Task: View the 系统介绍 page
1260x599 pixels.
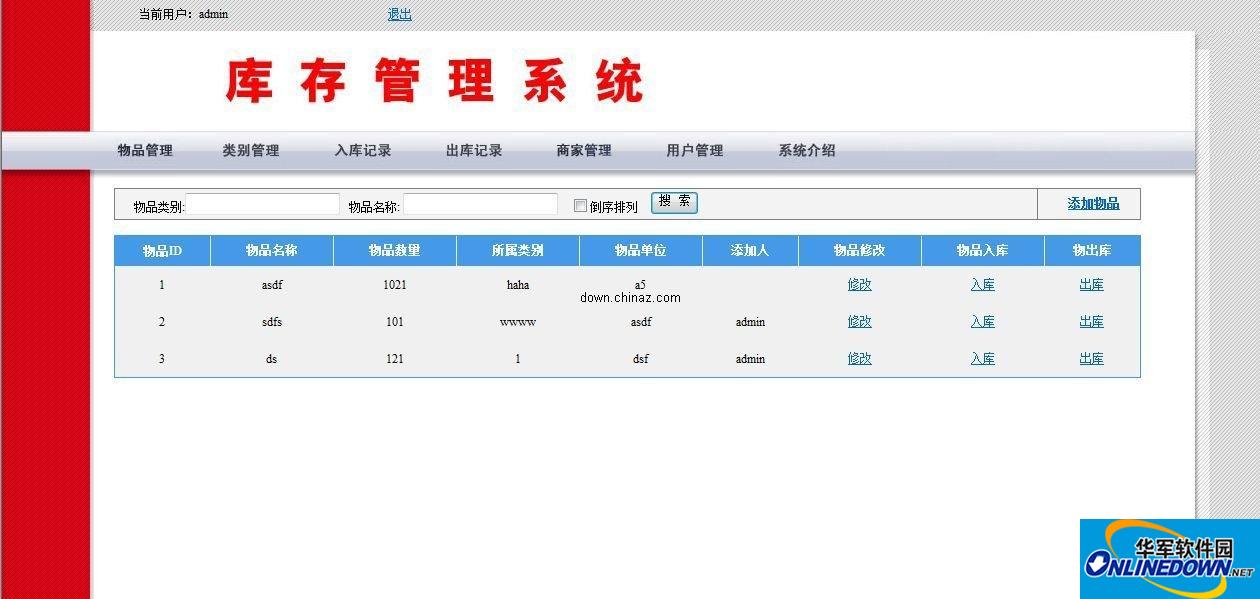Action: click(x=807, y=150)
